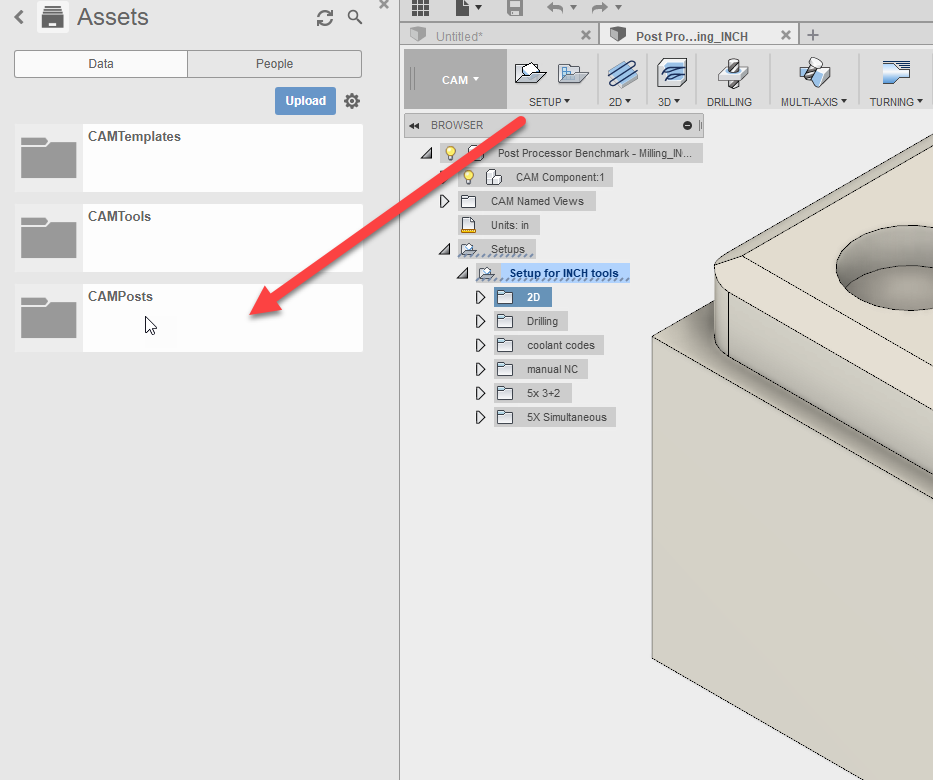Switch to the People tab
933x780 pixels.
tap(274, 64)
